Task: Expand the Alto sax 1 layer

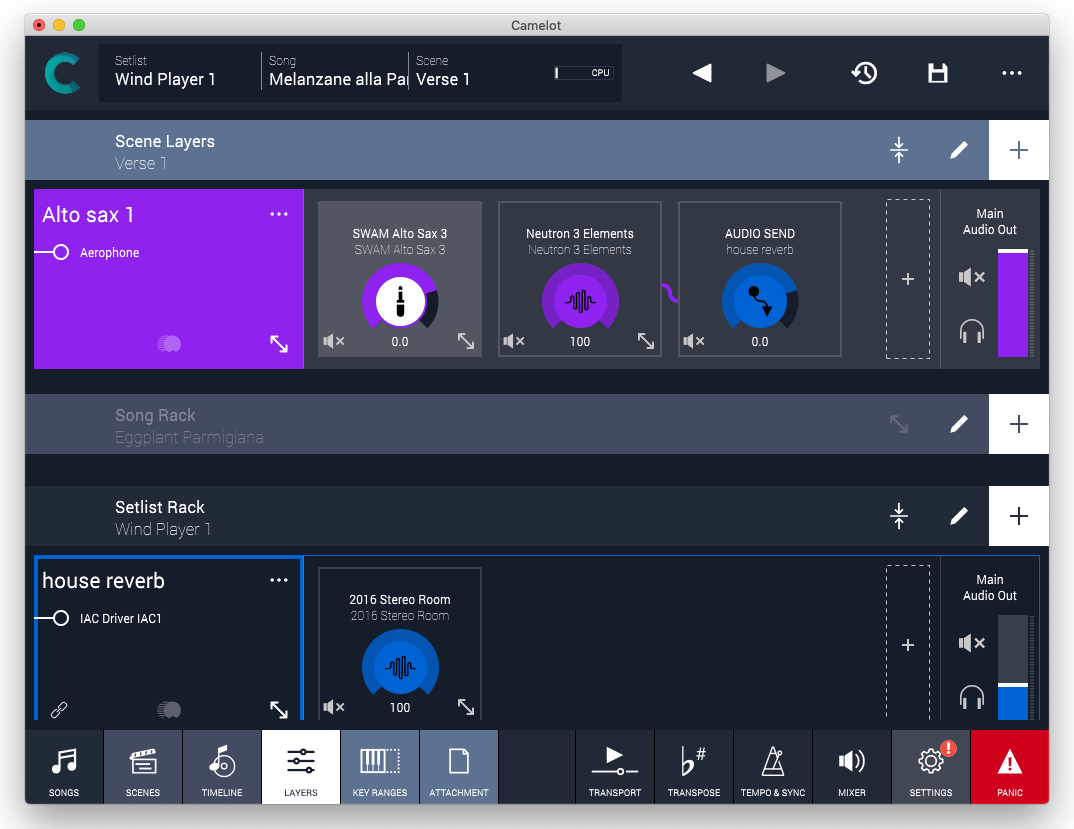Action: [x=279, y=343]
